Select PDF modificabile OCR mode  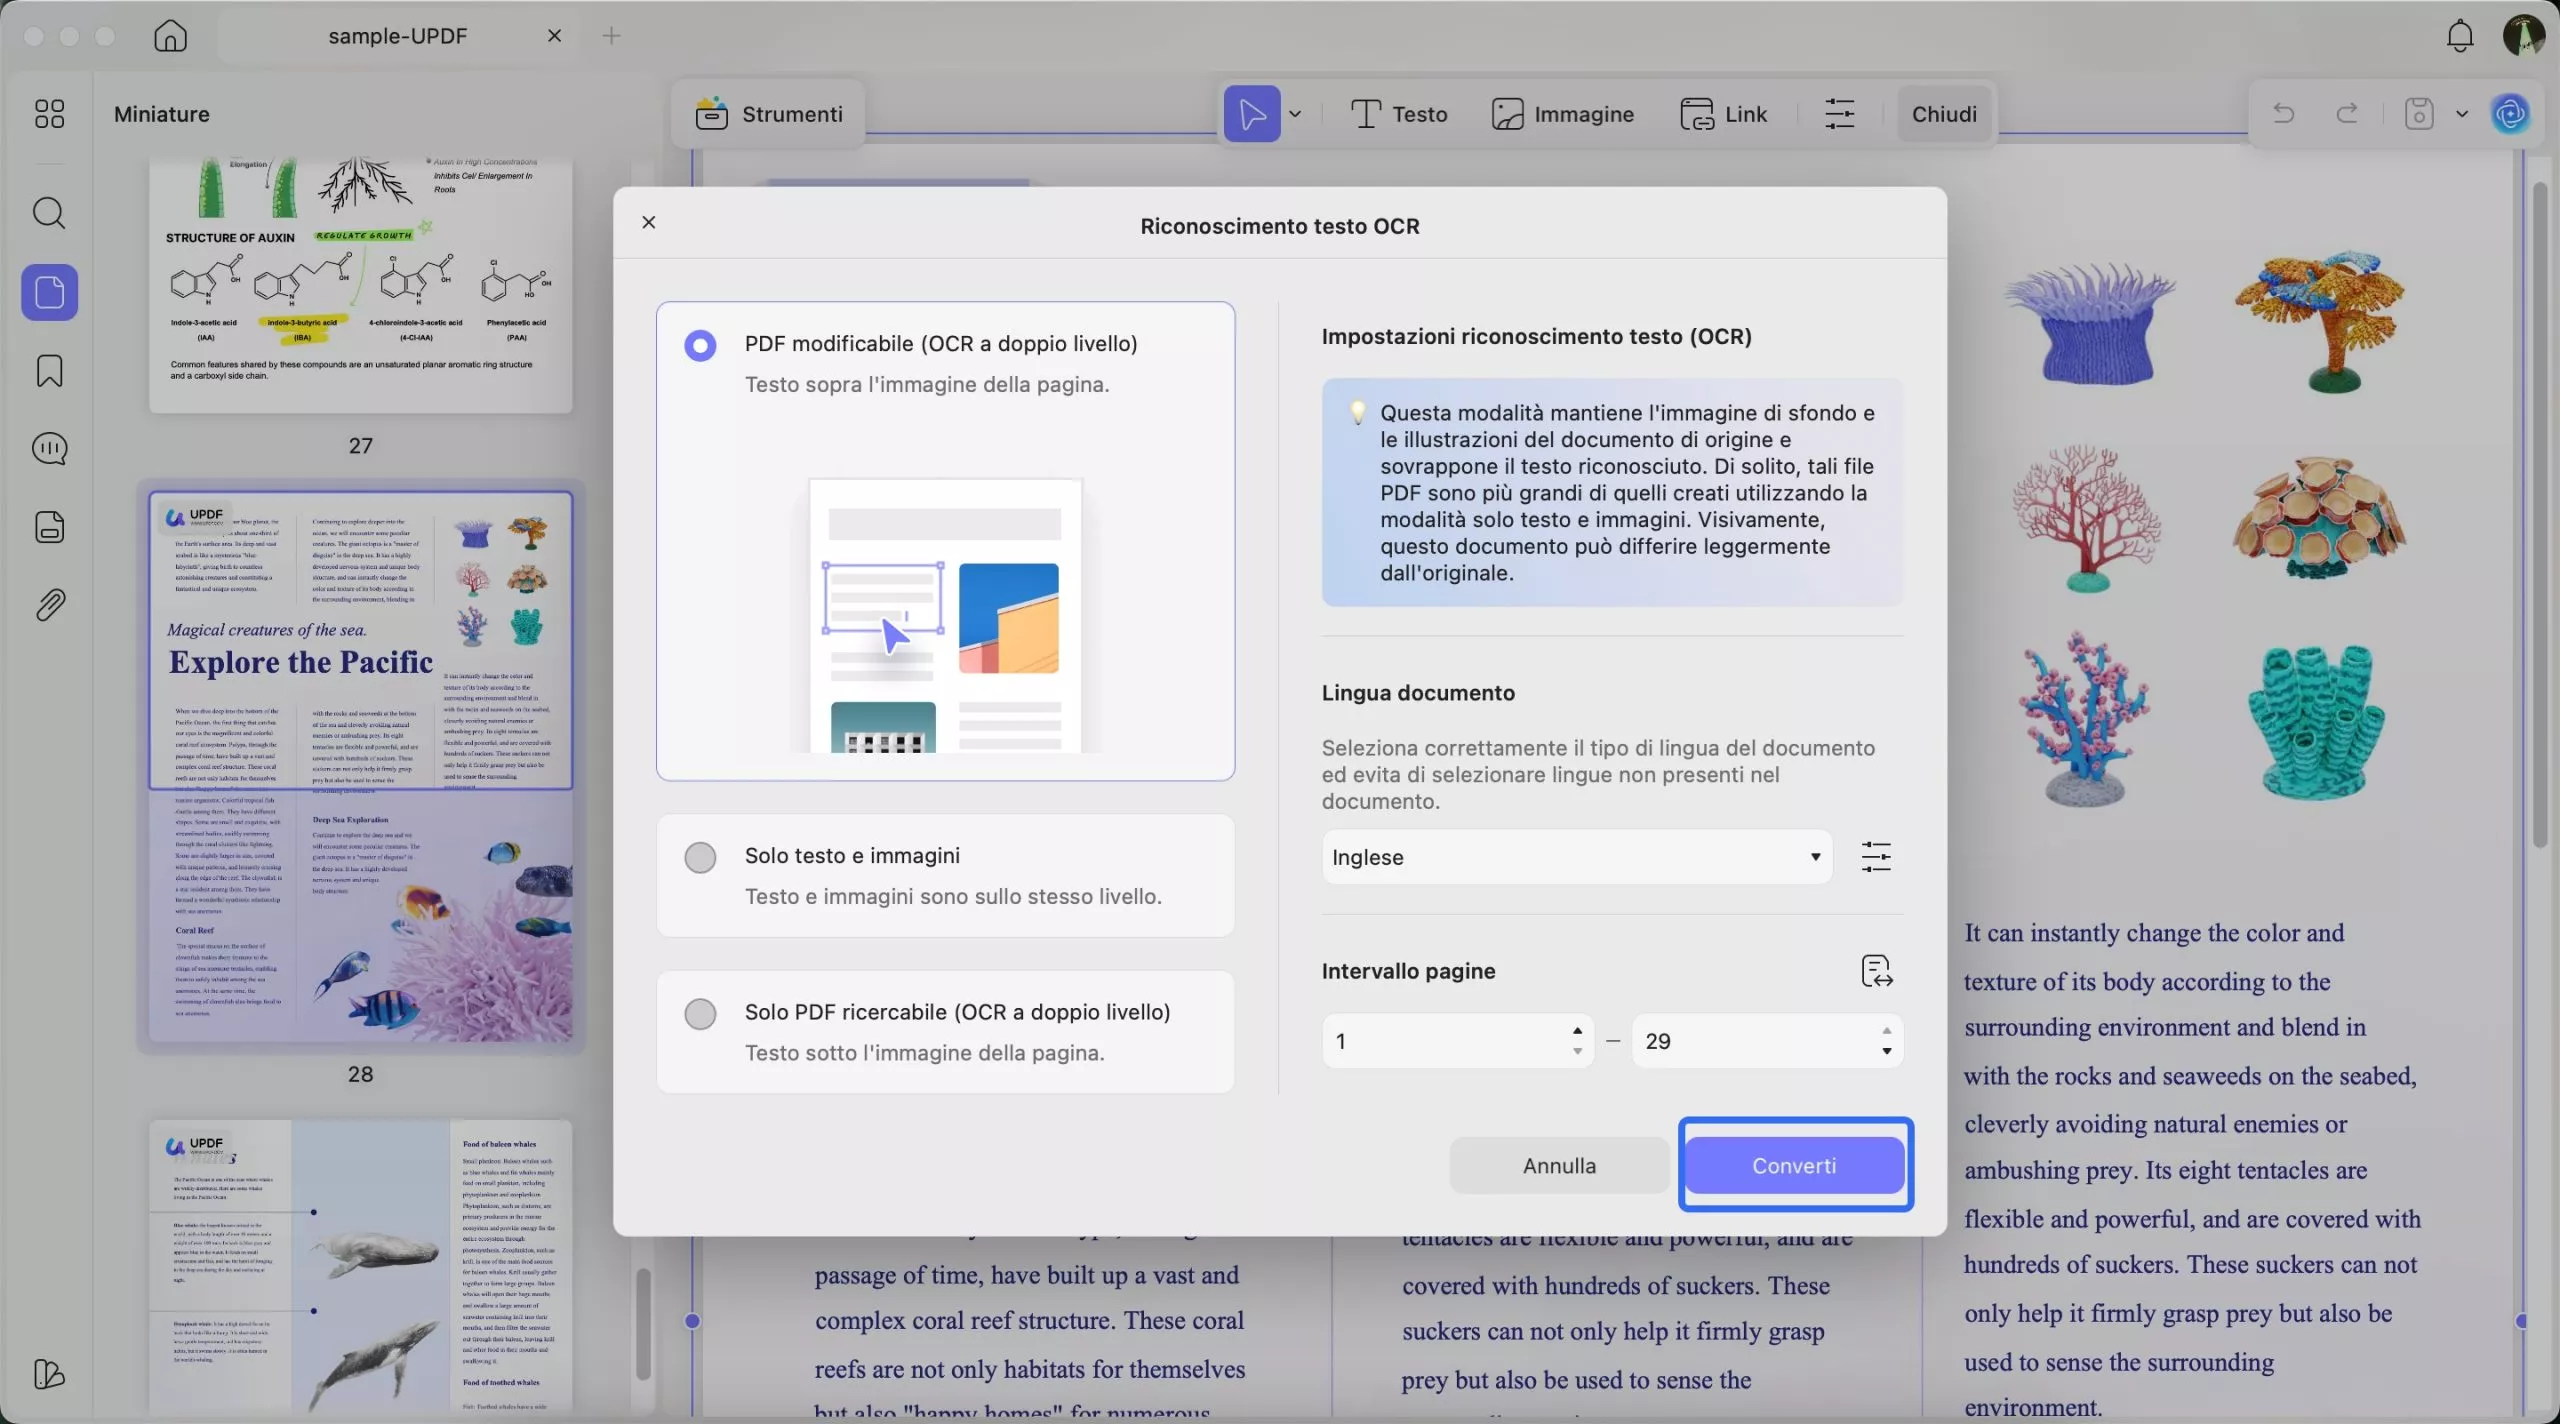[x=700, y=344]
